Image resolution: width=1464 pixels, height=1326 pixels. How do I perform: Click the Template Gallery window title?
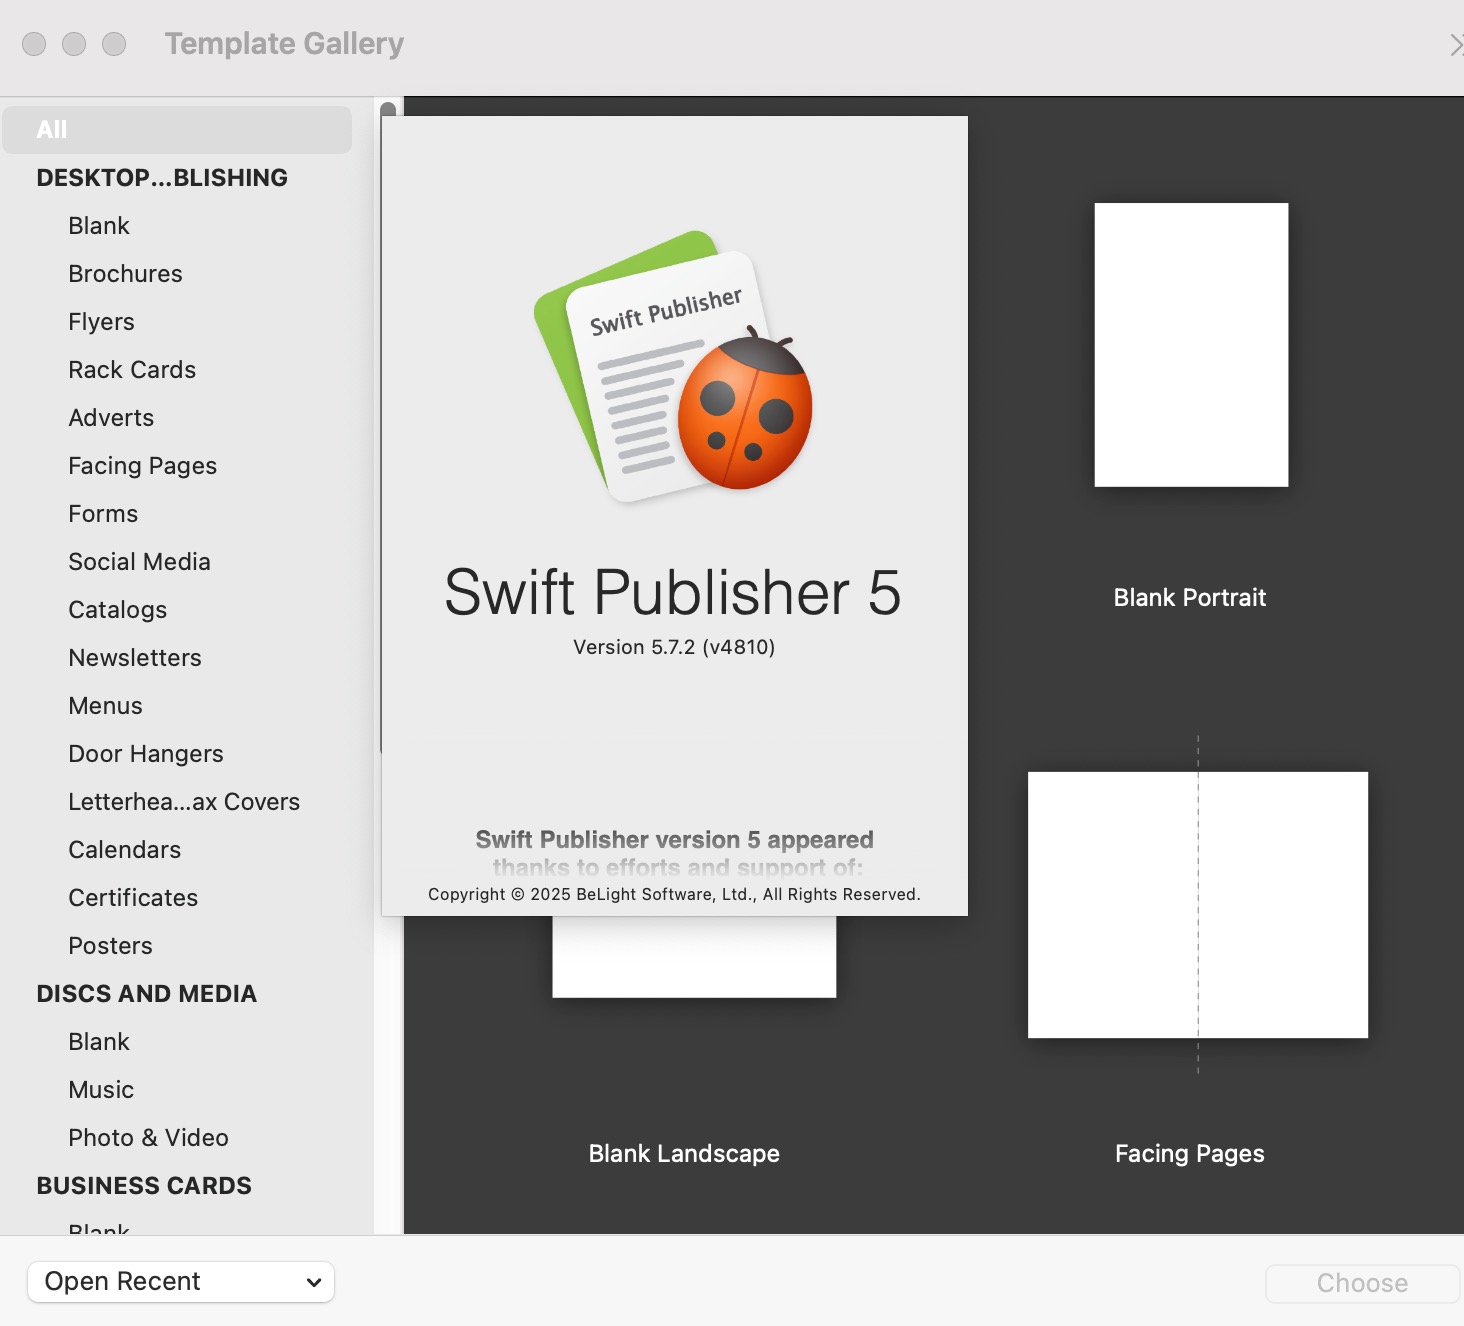[x=285, y=44]
